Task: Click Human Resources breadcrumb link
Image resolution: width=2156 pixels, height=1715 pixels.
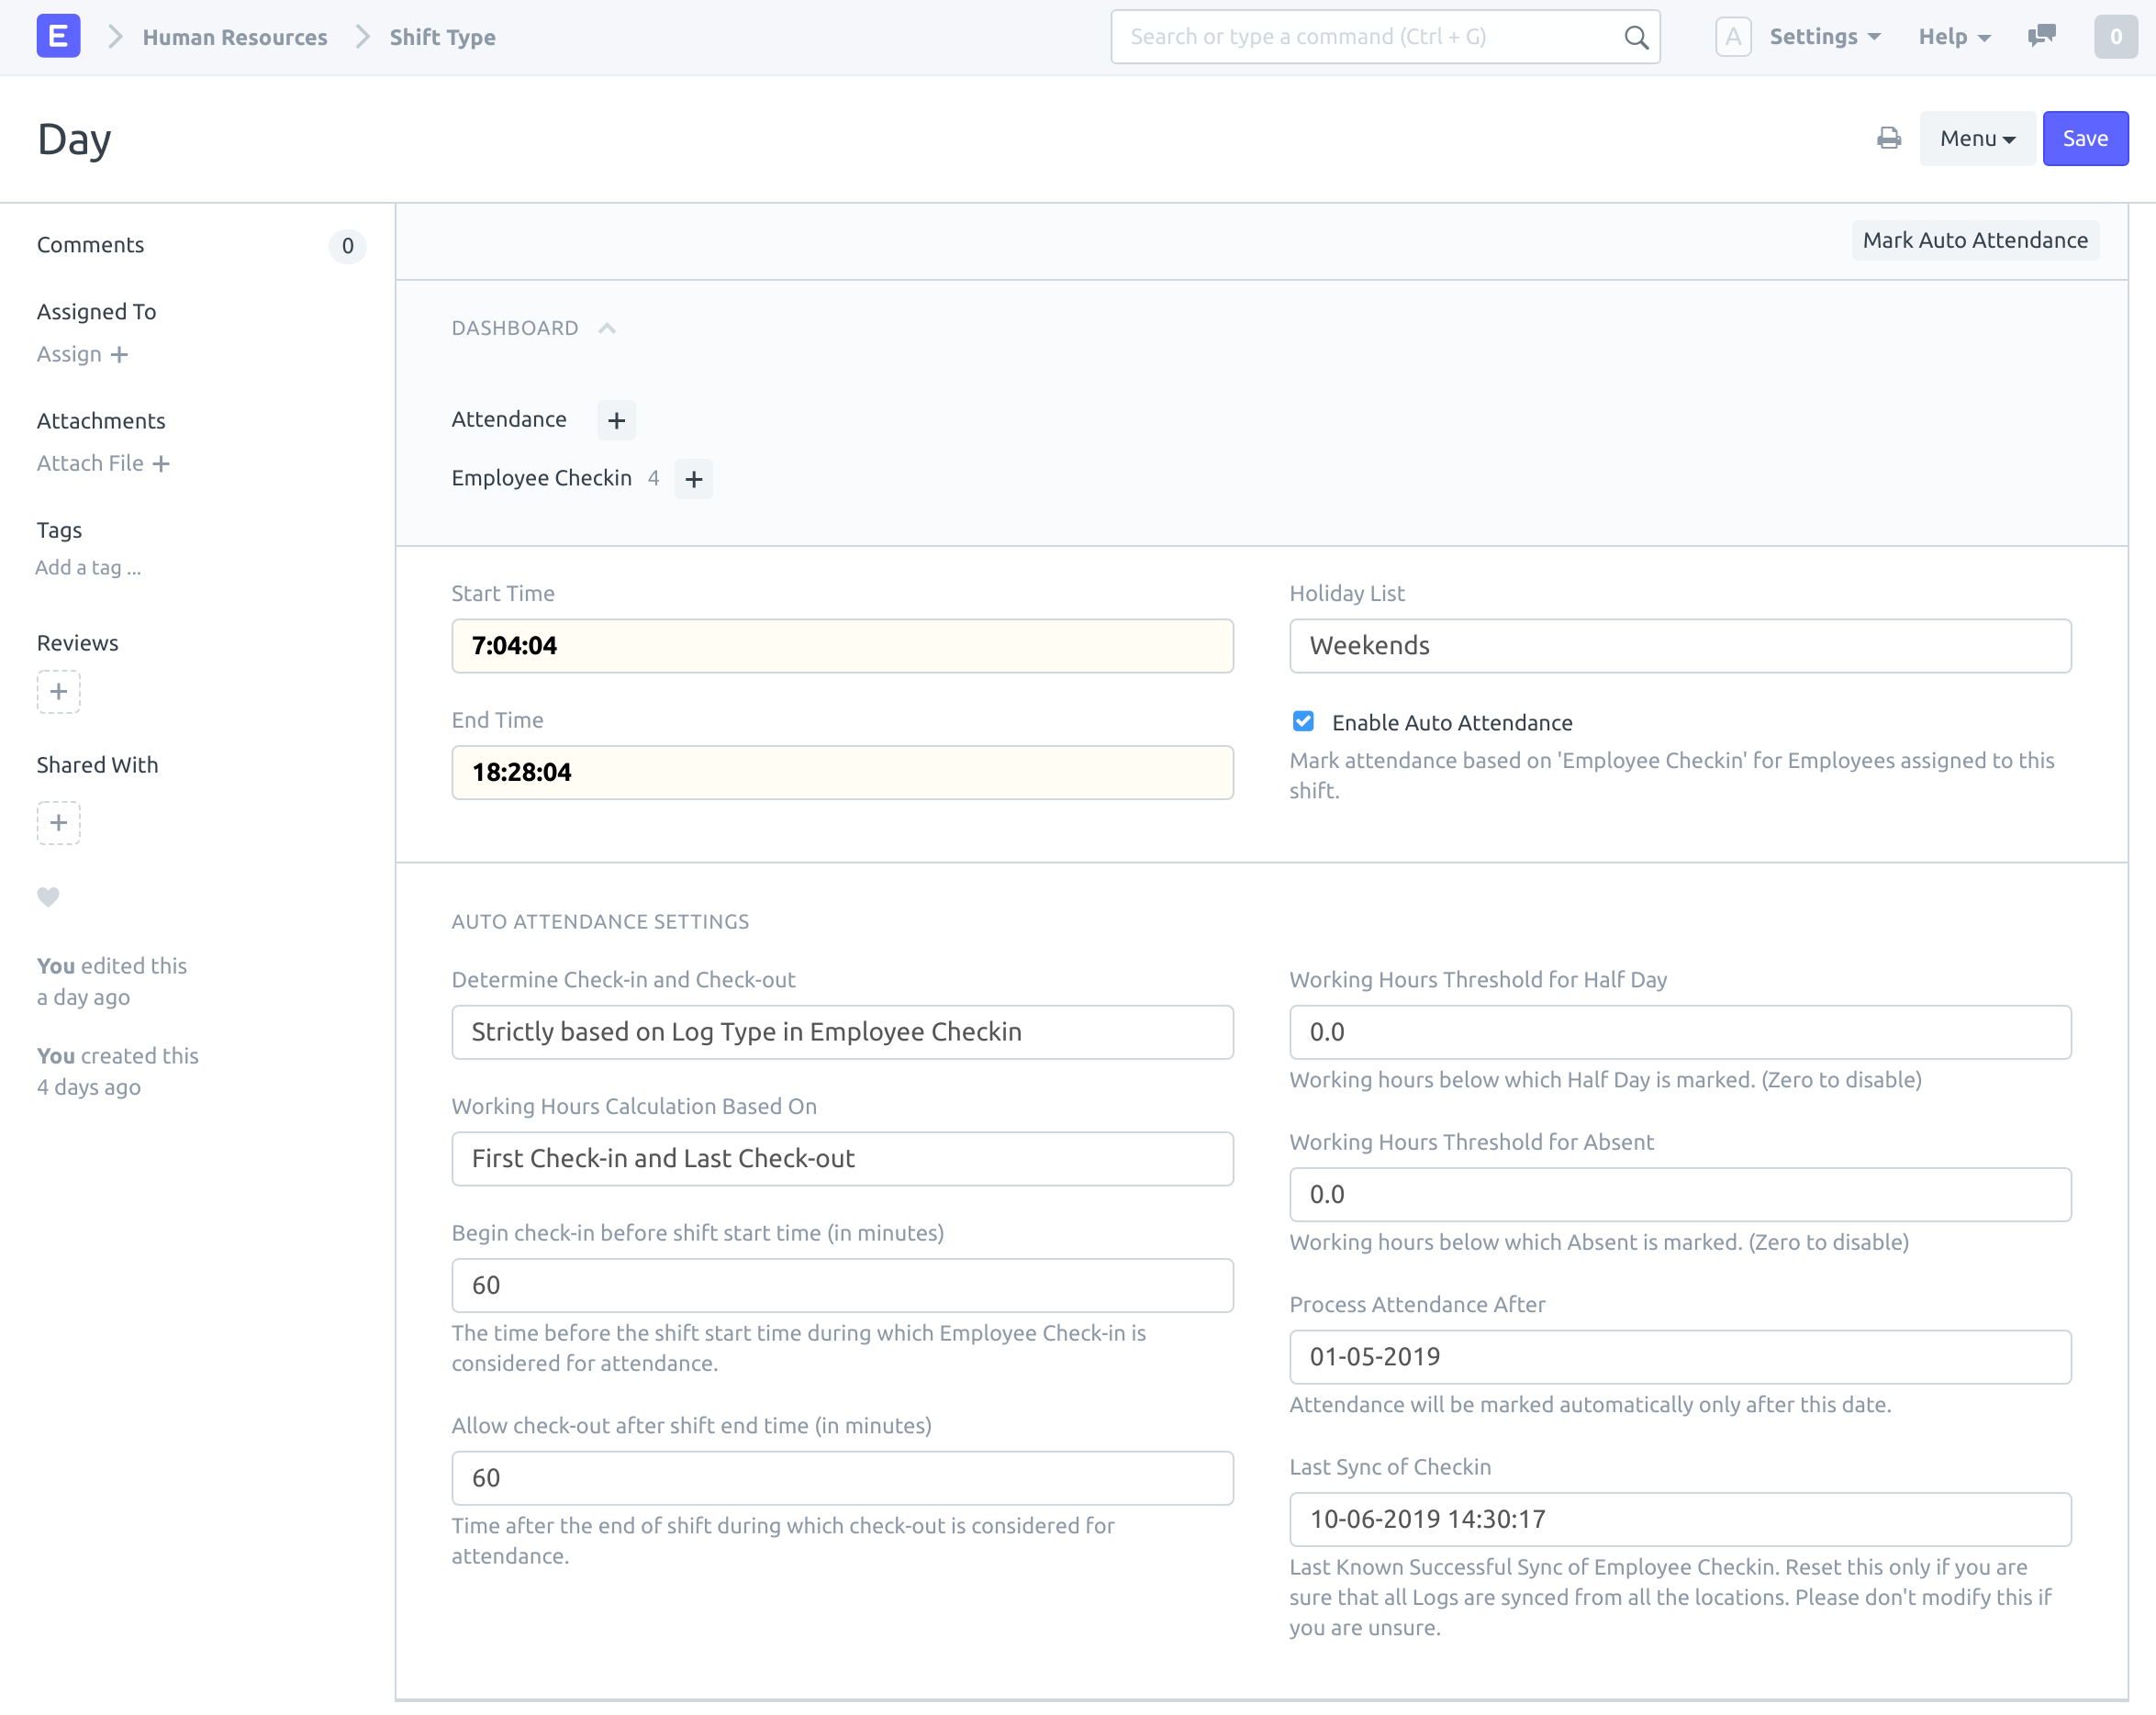Action: point(236,35)
